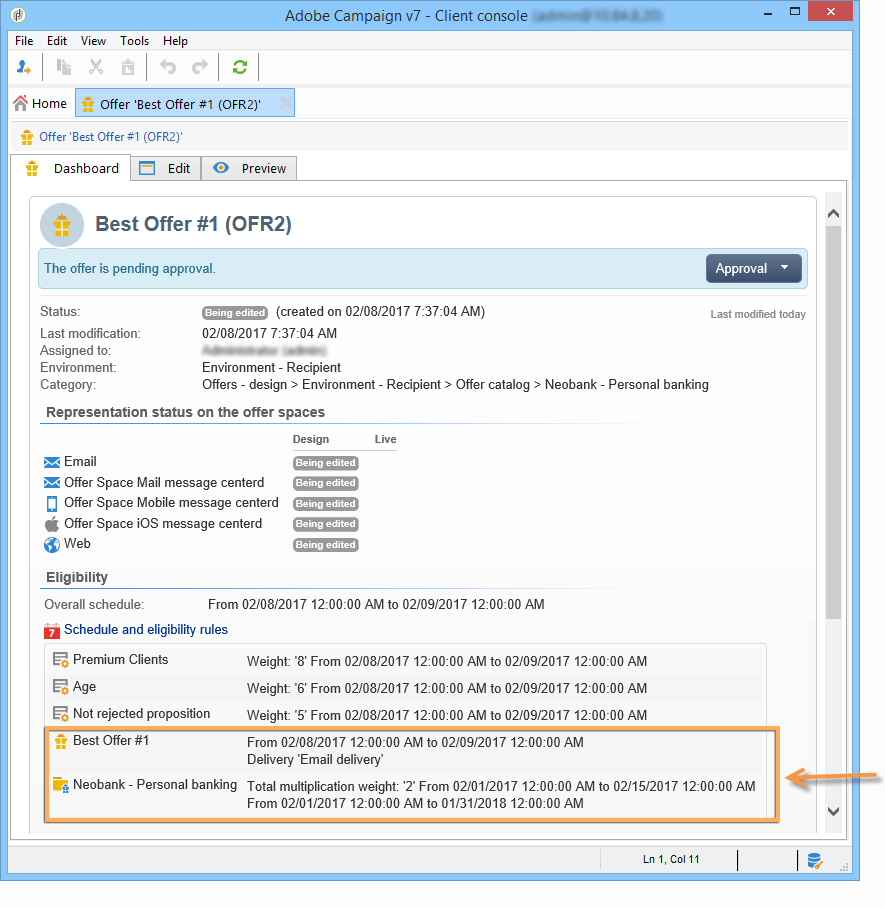Click the Home house icon
This screenshot has width=885, height=908.
pos(20,103)
